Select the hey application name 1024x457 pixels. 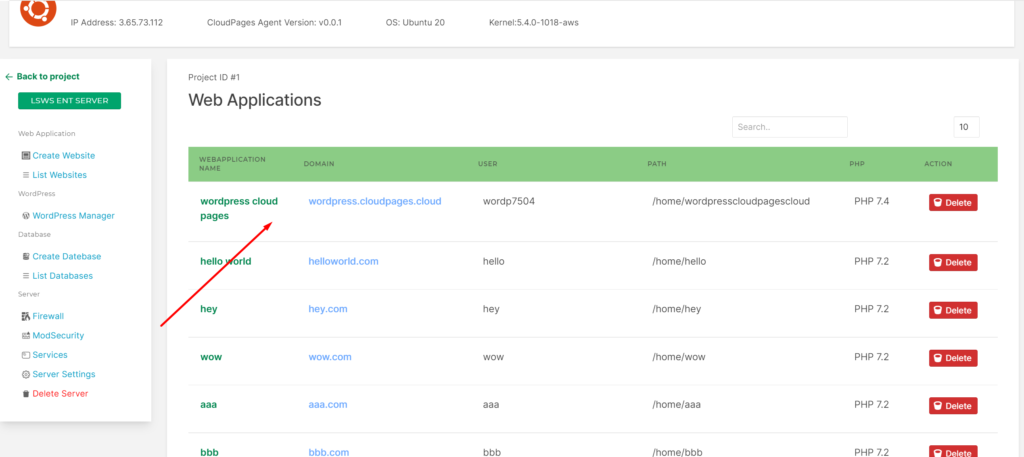coord(208,309)
